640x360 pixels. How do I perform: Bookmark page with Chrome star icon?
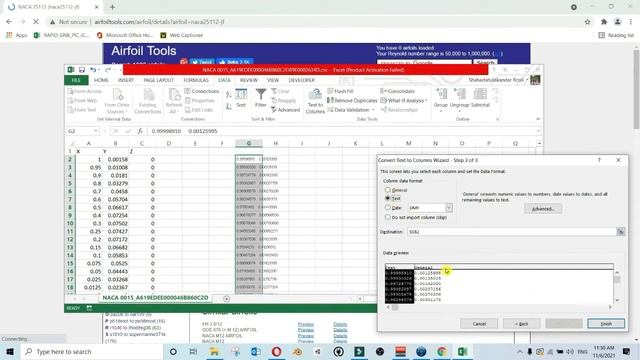(x=587, y=22)
